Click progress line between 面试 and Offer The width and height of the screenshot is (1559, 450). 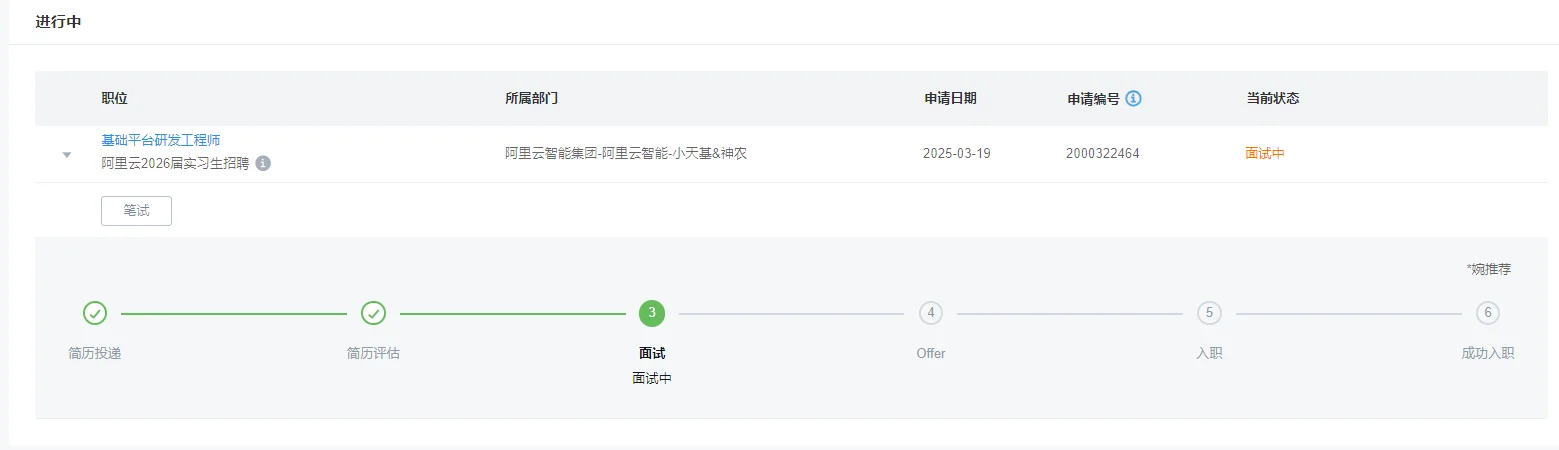(x=791, y=314)
